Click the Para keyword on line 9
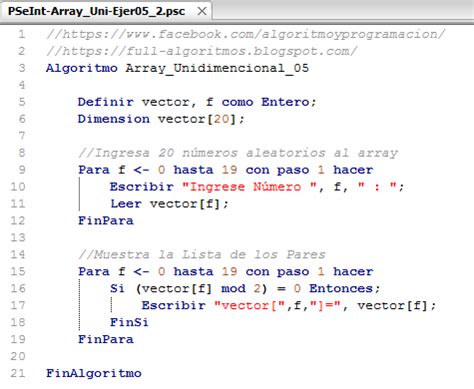 point(94,170)
